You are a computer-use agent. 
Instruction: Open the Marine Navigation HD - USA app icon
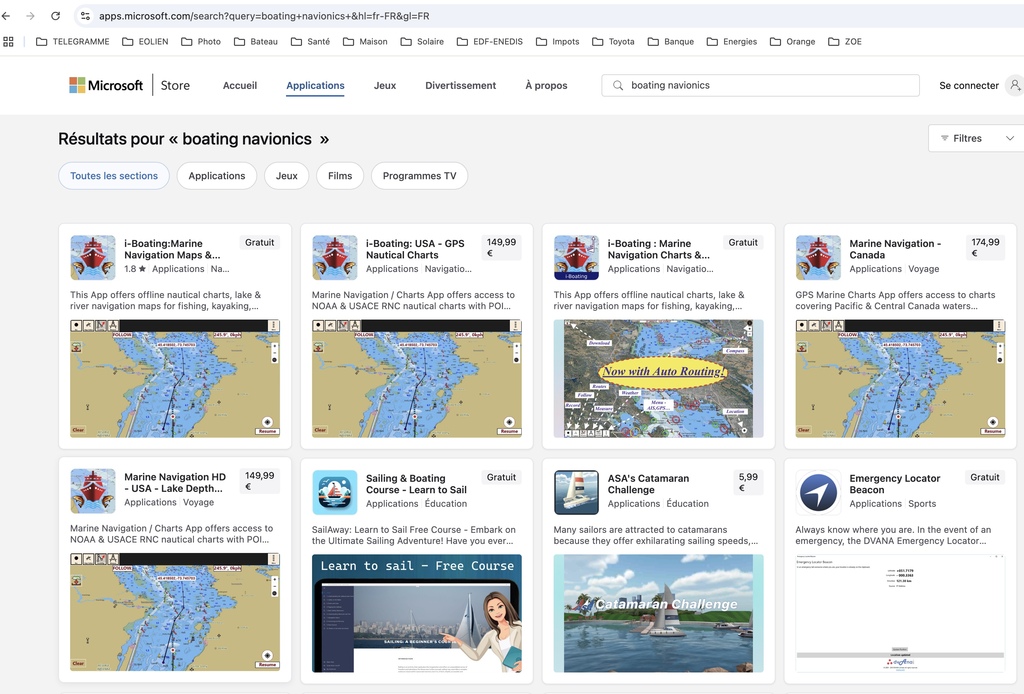point(93,492)
